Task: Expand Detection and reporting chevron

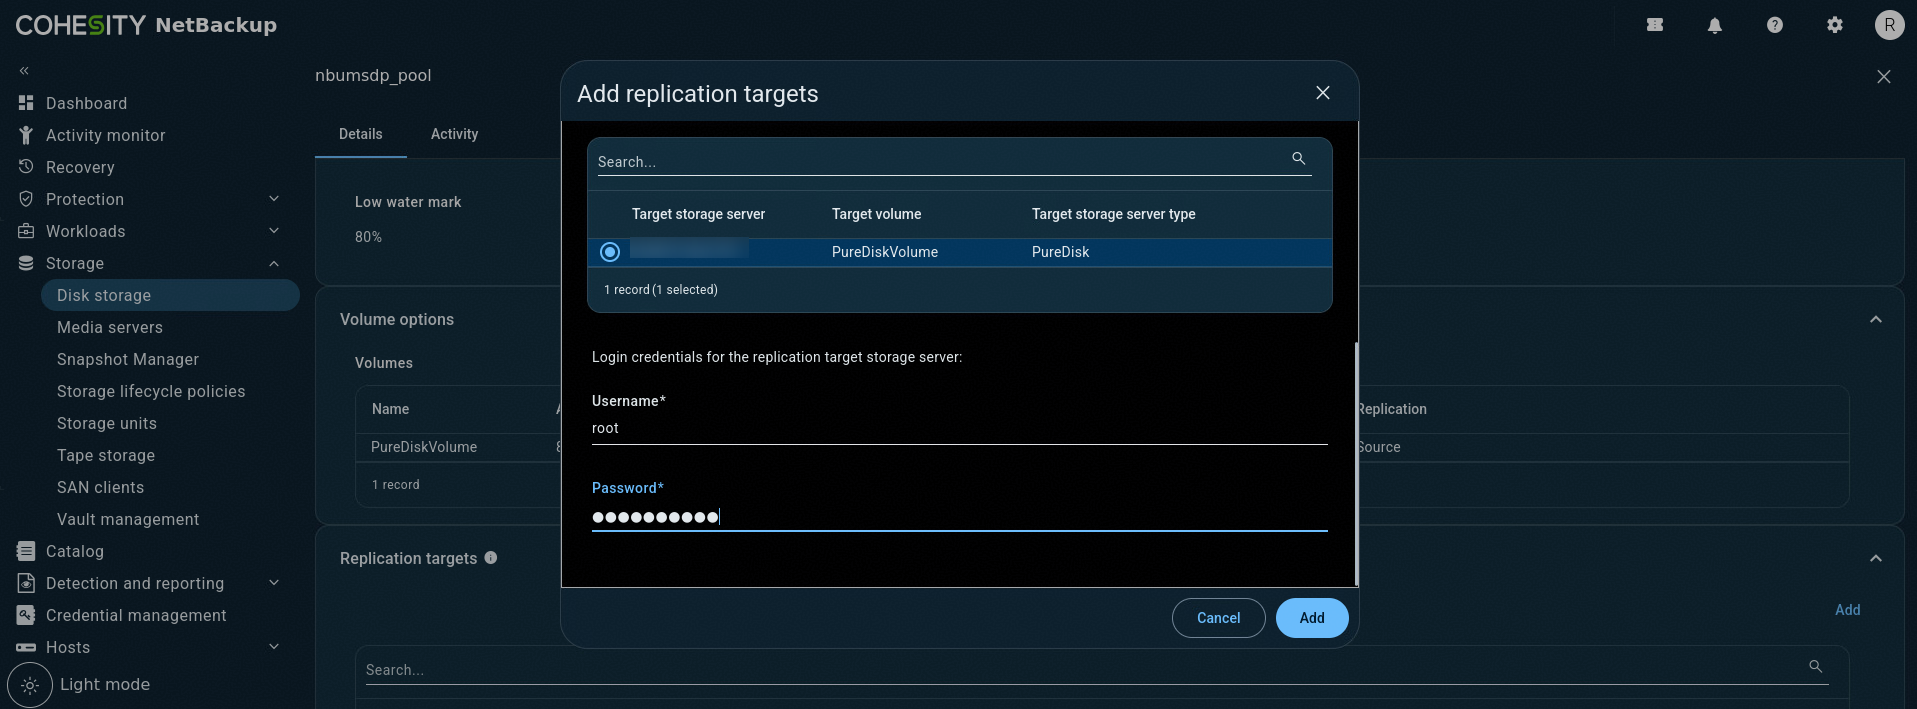Action: [x=274, y=583]
